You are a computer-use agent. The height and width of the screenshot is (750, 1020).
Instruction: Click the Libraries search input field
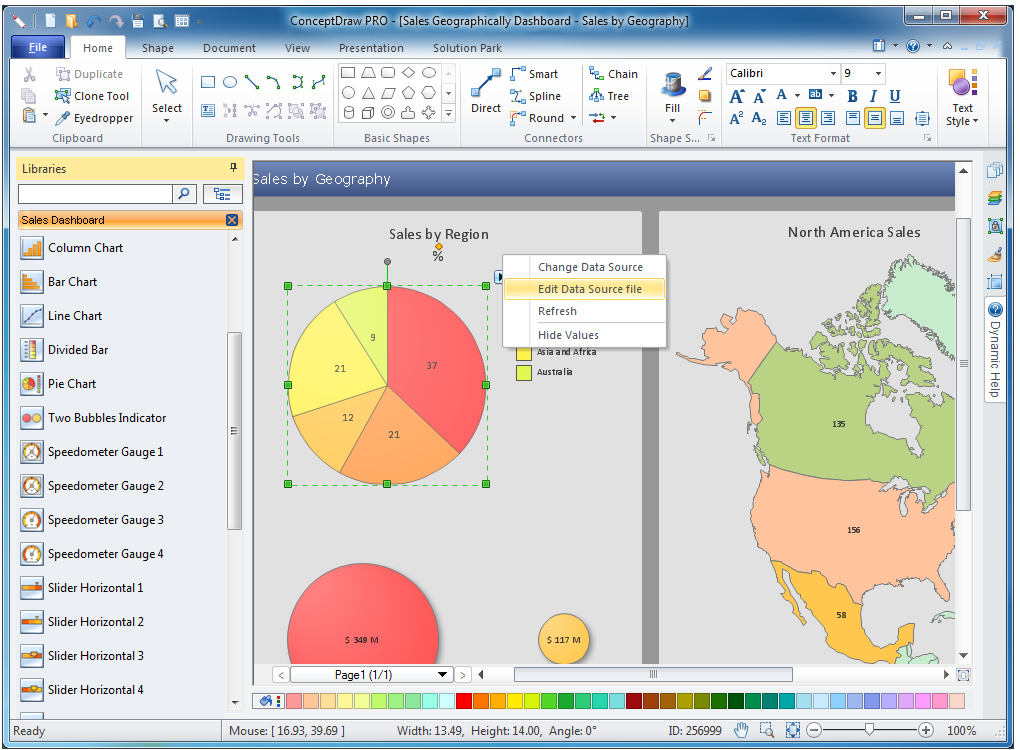pos(96,194)
